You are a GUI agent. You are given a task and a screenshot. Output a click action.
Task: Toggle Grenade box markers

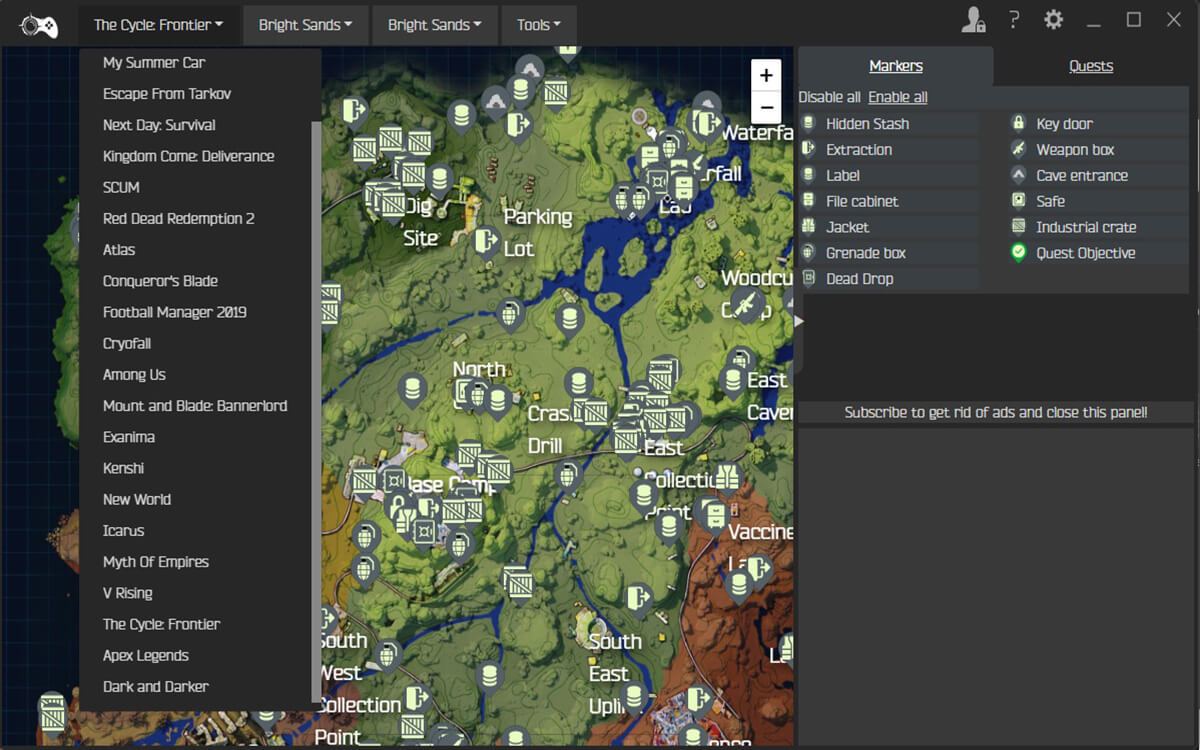[889, 254]
